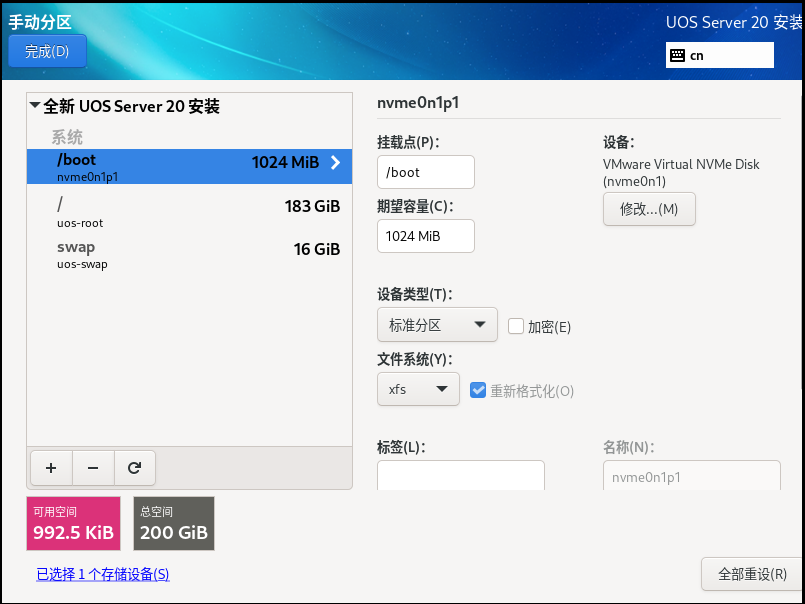This screenshot has height=604, width=805.
Task: Click the 期望容量 1024 MiB input field
Action: (x=426, y=236)
